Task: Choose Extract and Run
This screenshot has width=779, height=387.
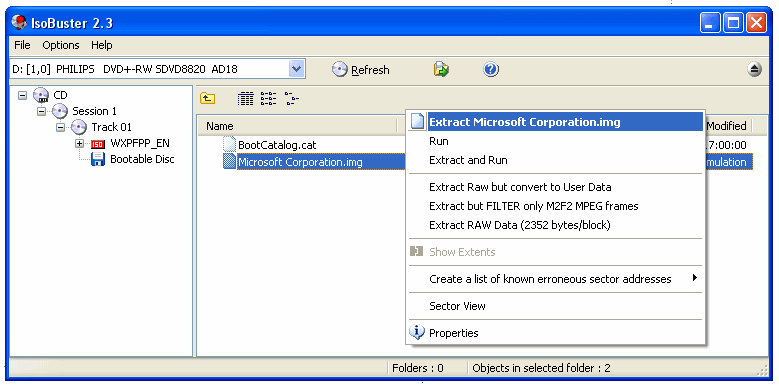Action: point(556,160)
